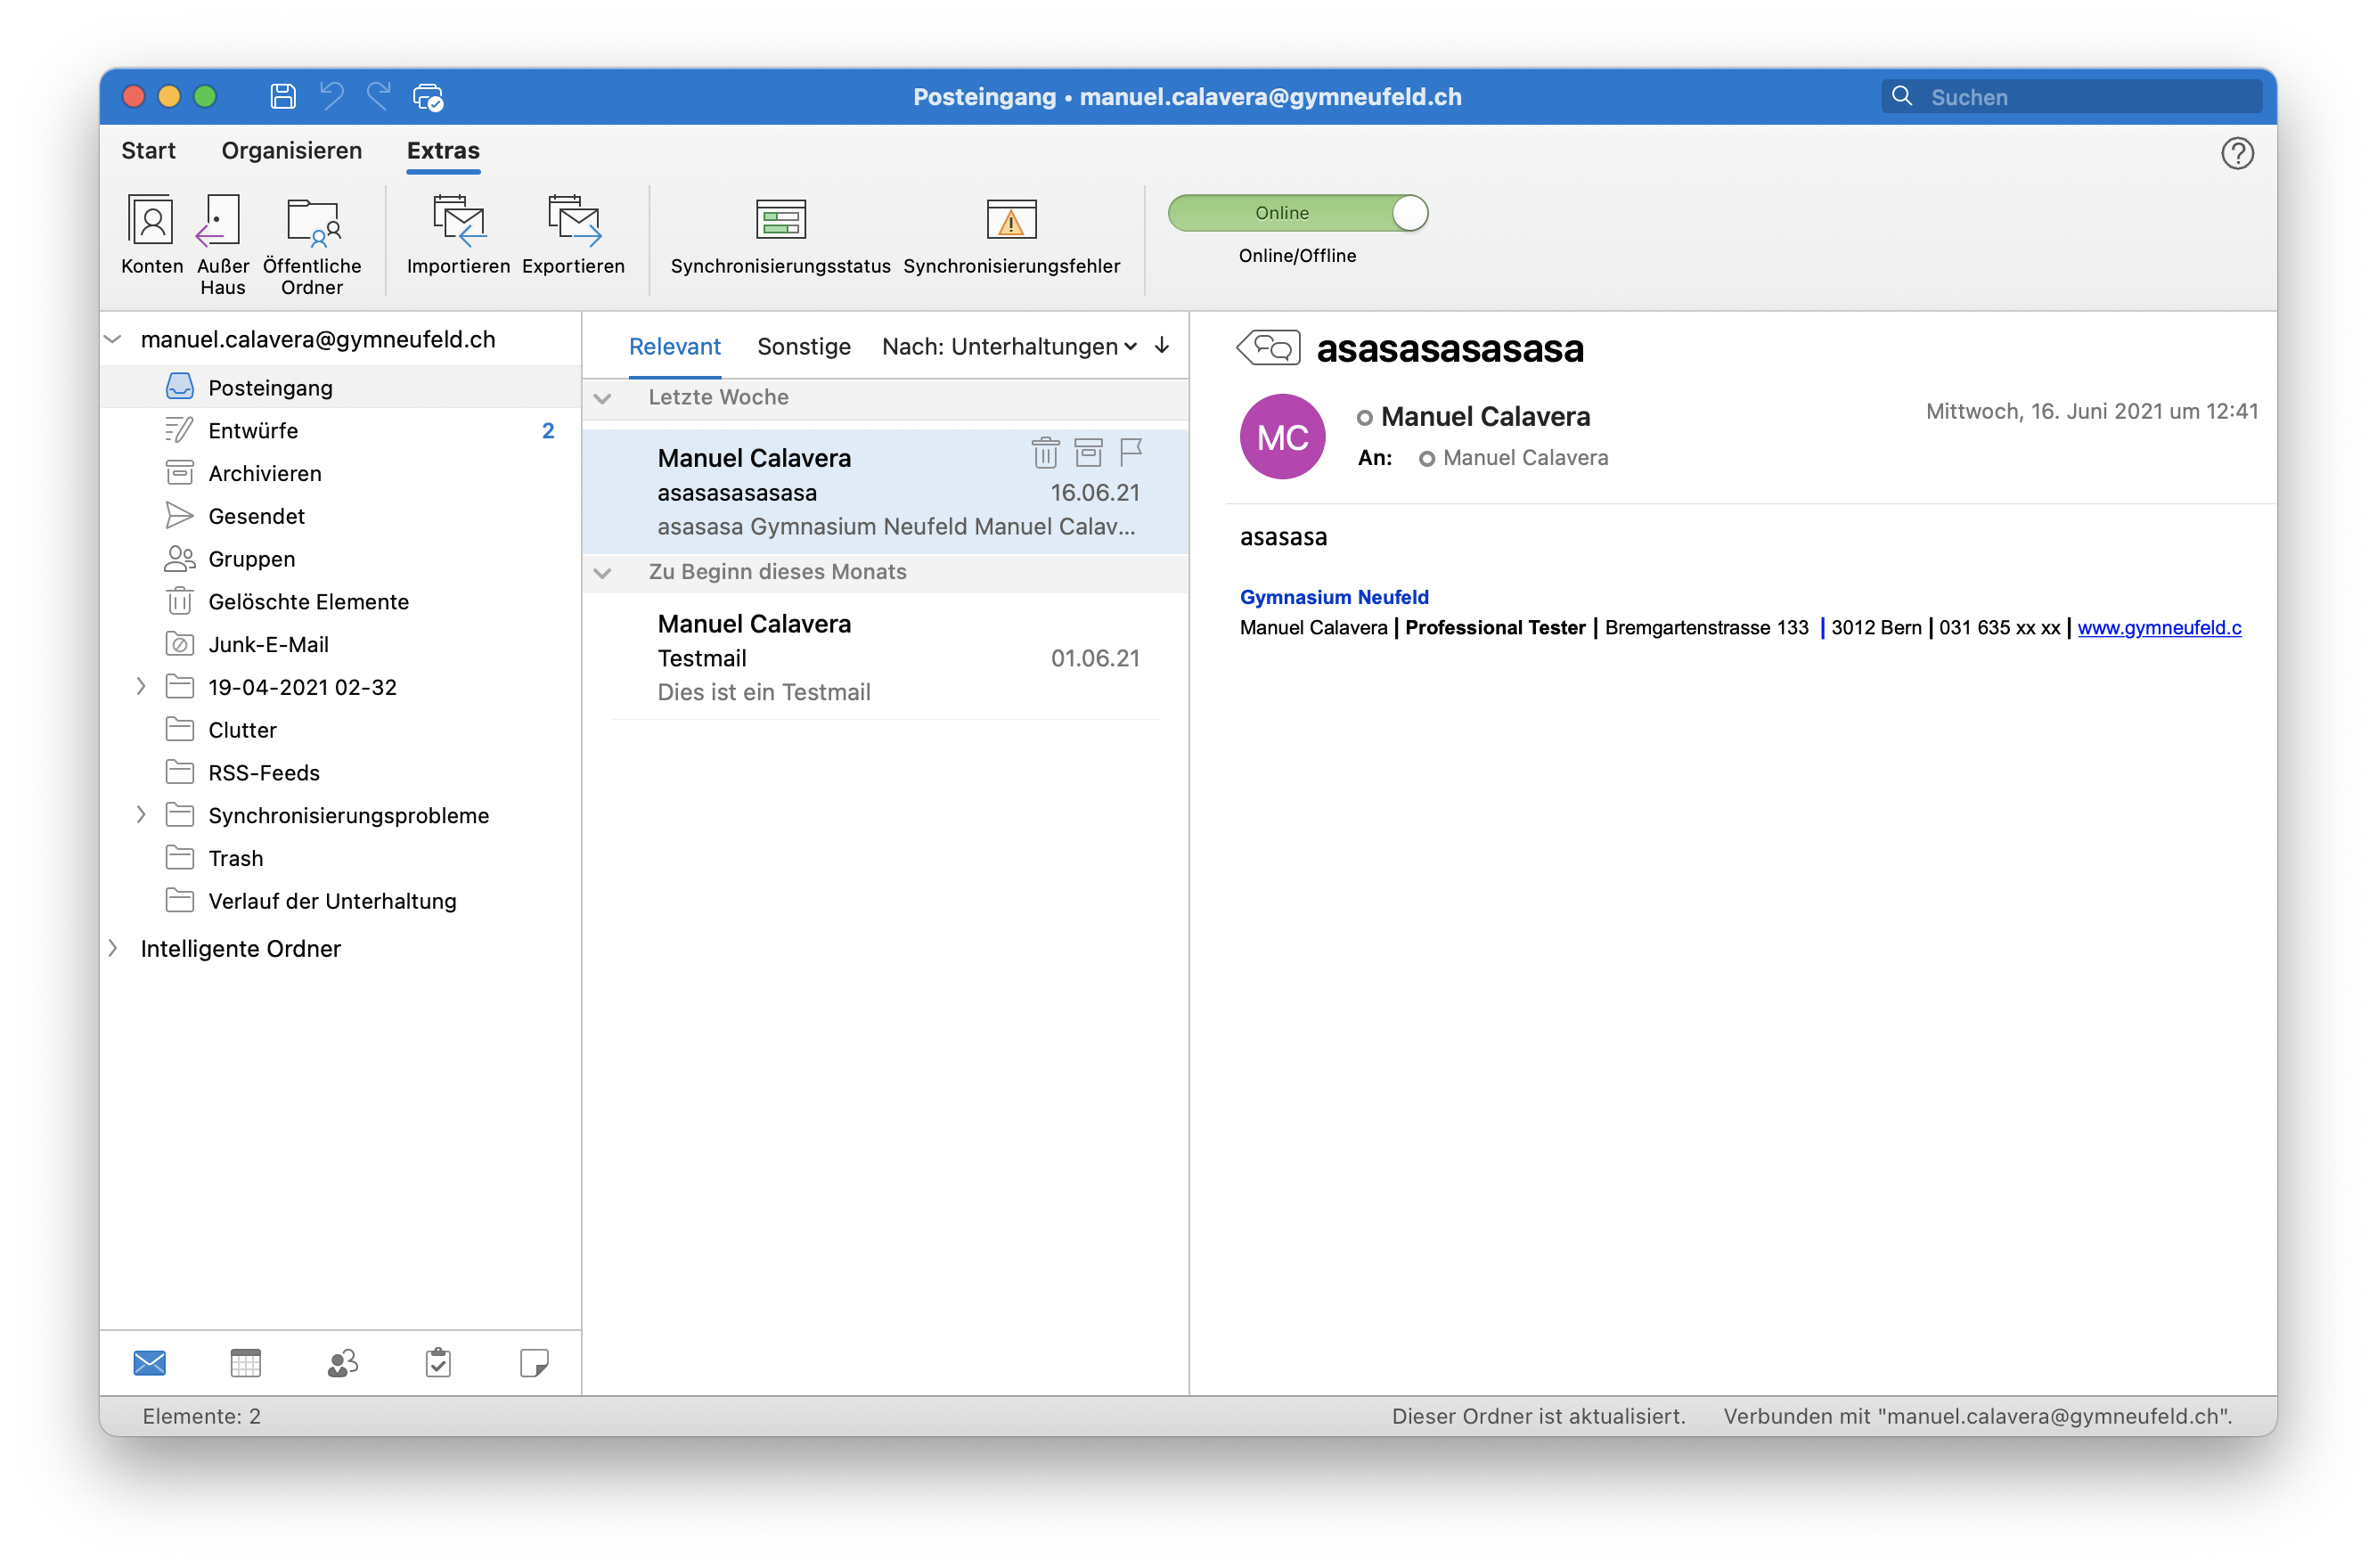The image size is (2377, 1568).
Task: Open the Konten accounts icon
Action: [x=151, y=220]
